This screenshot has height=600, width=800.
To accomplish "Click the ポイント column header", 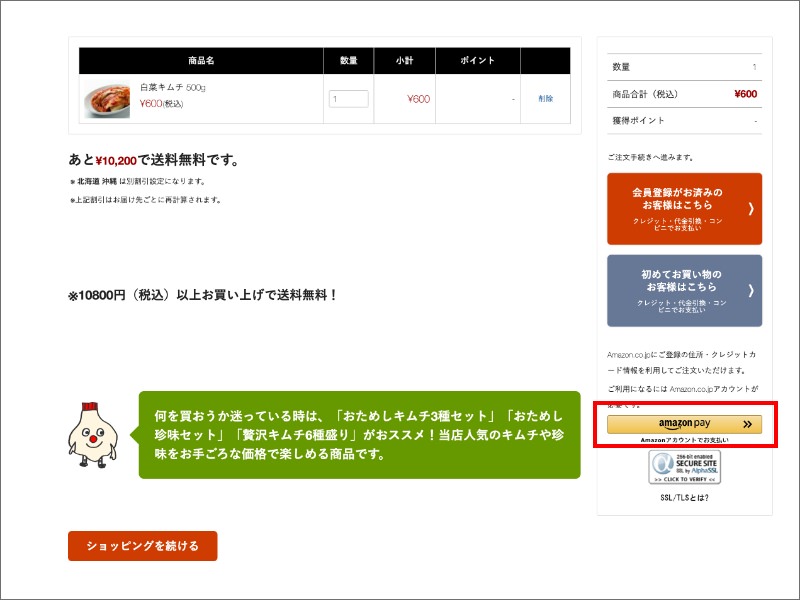I will pos(477,59).
